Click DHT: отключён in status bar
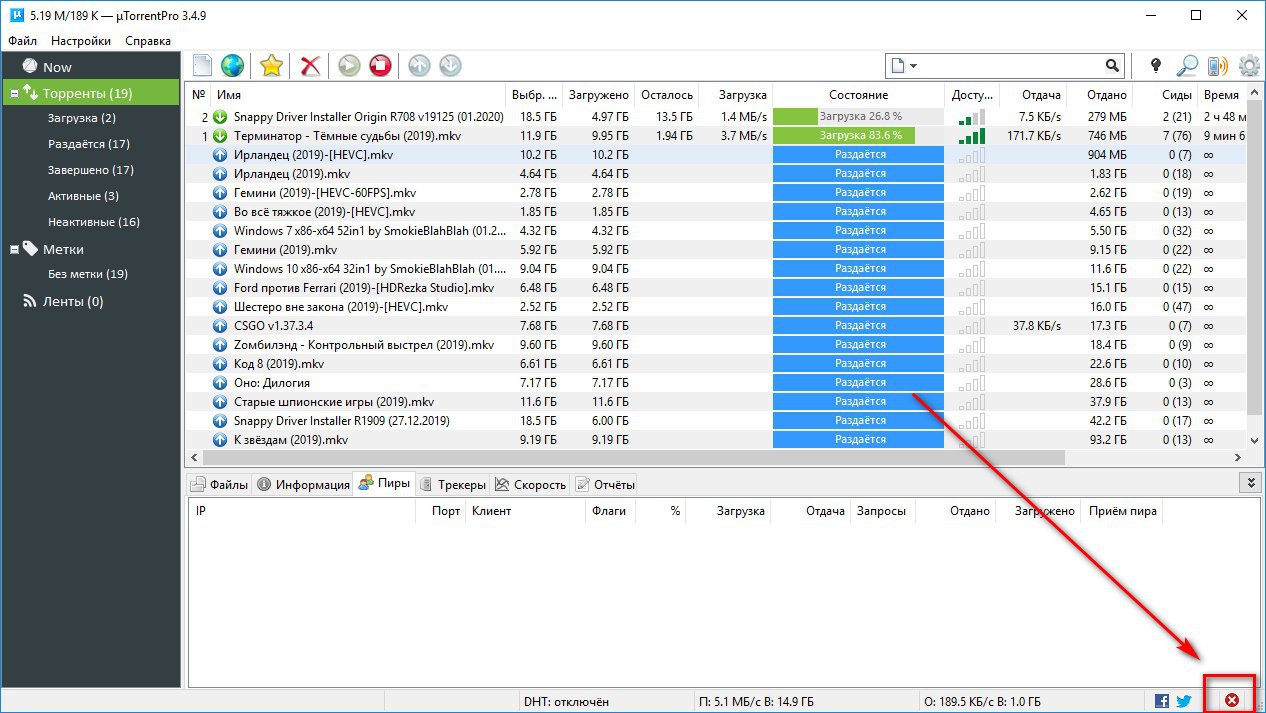1266x713 pixels. pyautogui.click(x=566, y=702)
